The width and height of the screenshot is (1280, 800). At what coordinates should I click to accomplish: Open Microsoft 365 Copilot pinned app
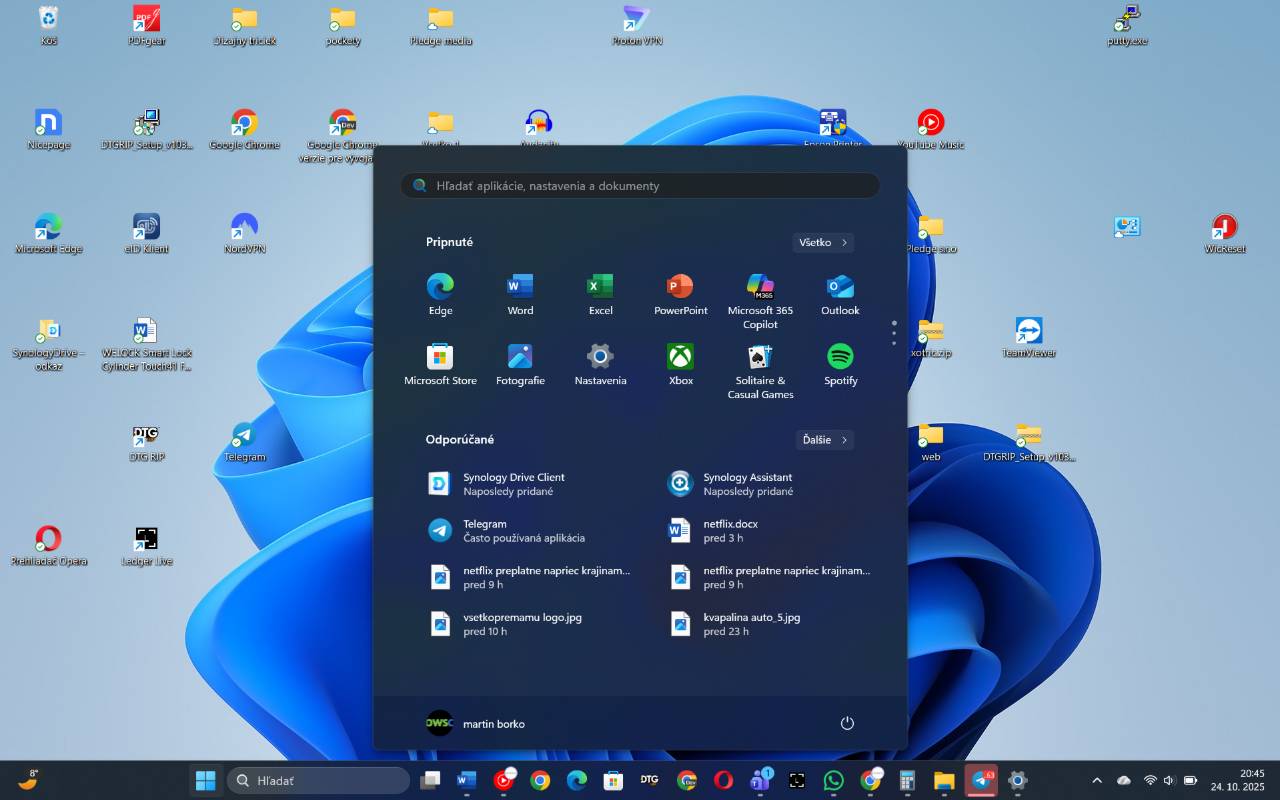[x=760, y=301]
